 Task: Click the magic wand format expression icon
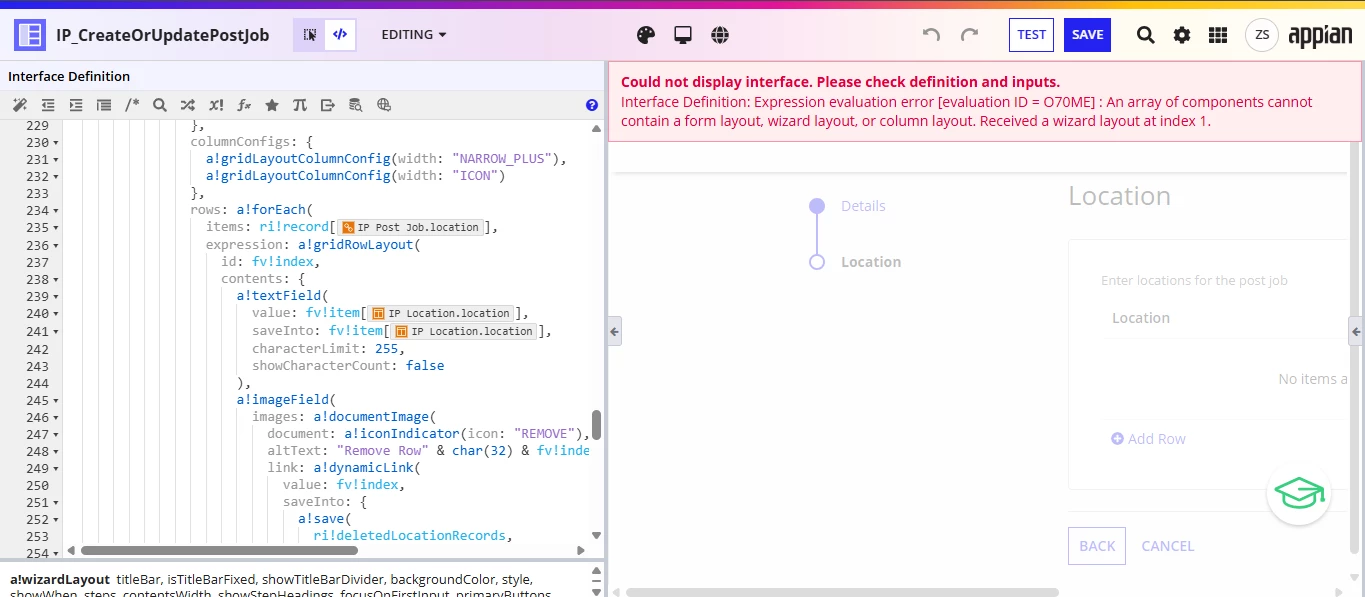click(19, 105)
